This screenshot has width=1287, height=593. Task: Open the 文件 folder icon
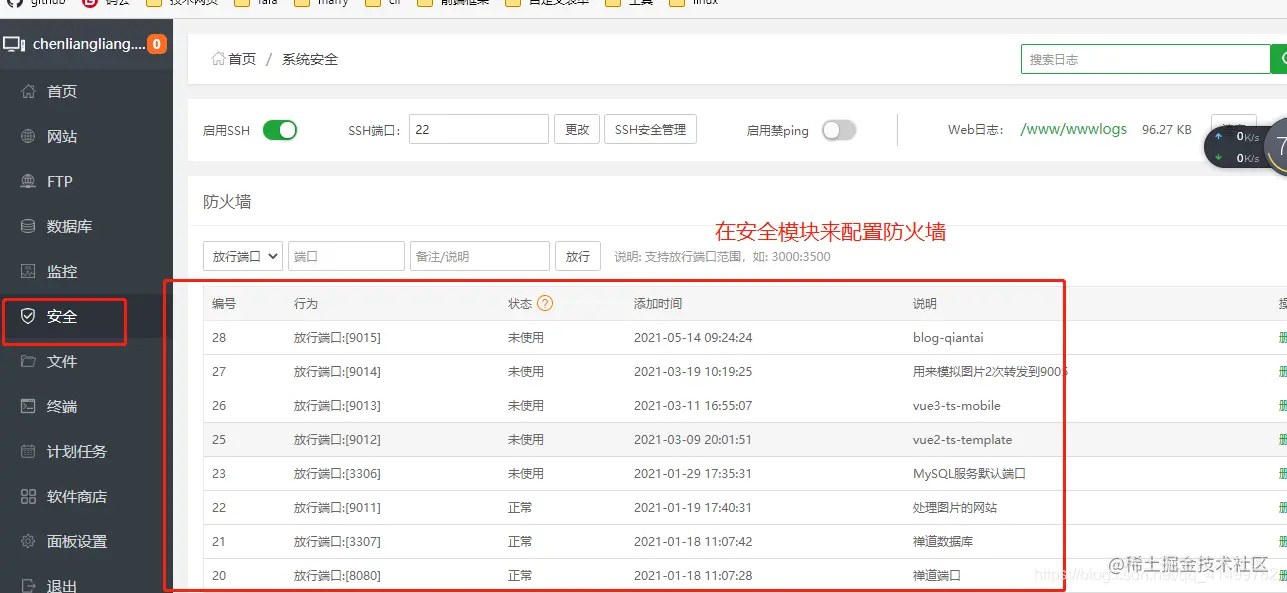point(28,361)
